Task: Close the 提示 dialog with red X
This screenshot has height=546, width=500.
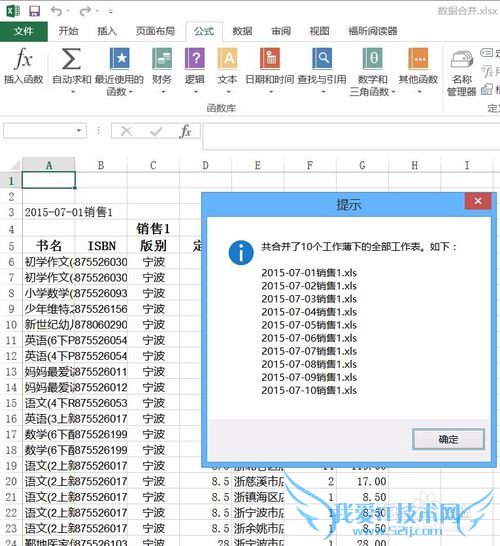Action: (478, 201)
